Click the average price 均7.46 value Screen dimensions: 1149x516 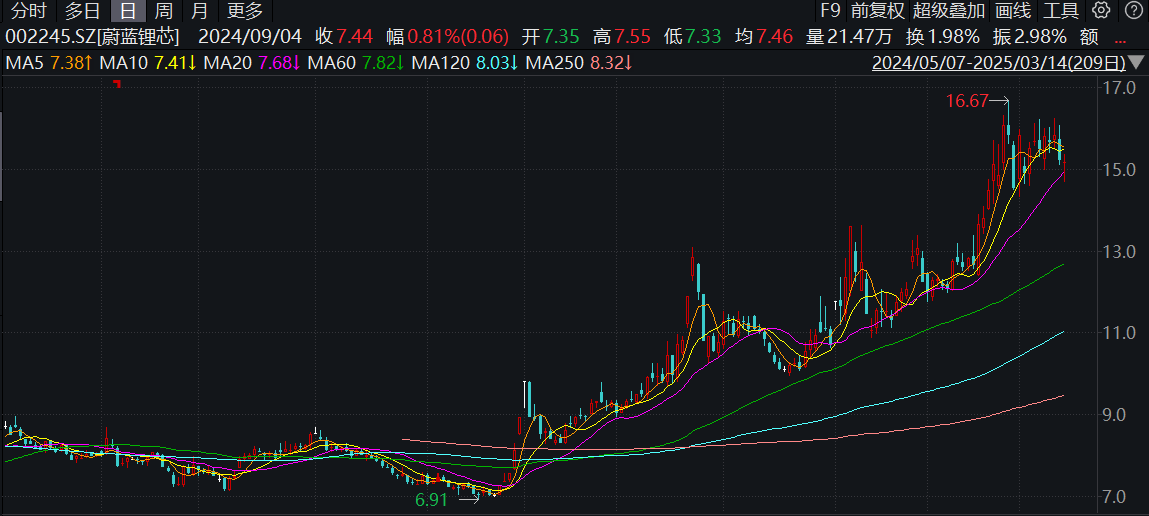pos(764,36)
